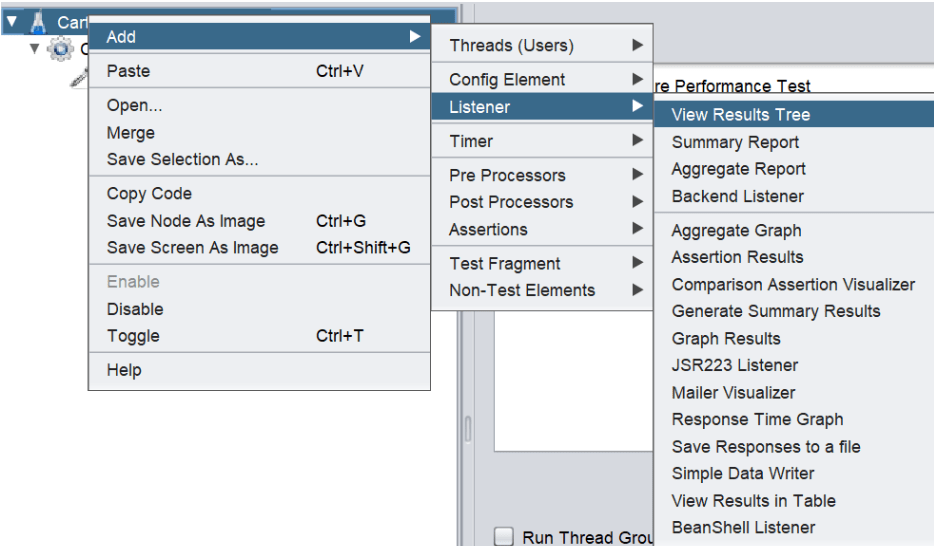Click the Test Plan flask icon
This screenshot has height=546, width=934.
tap(38, 22)
